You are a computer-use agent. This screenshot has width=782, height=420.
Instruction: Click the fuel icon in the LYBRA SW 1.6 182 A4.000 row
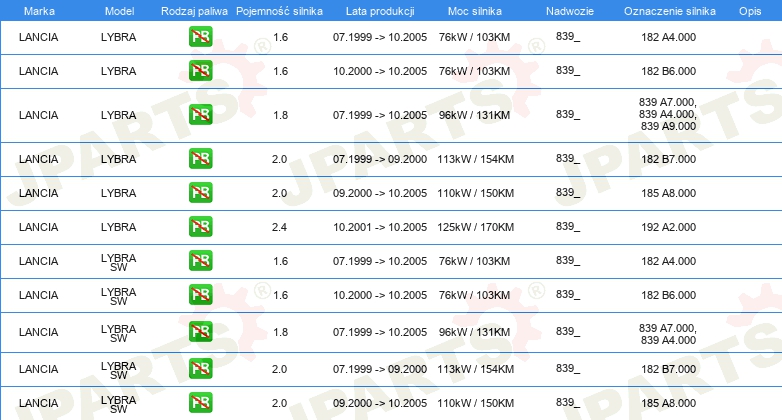pos(200,260)
